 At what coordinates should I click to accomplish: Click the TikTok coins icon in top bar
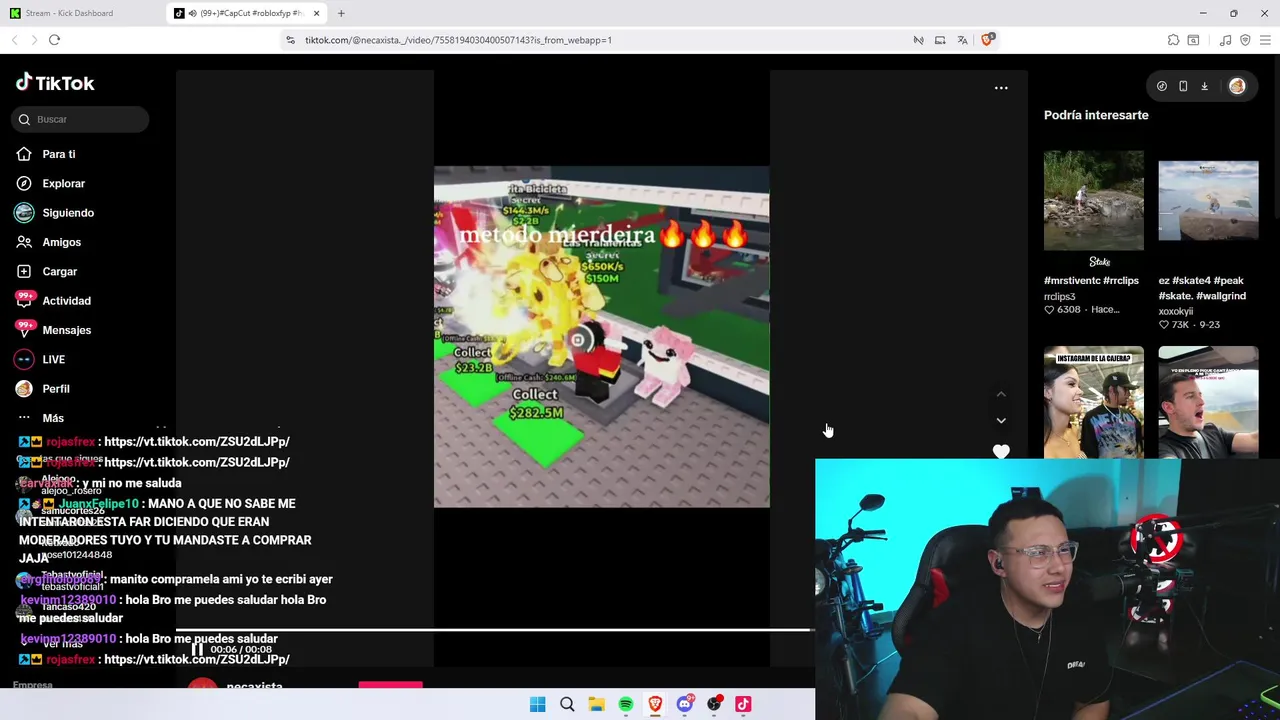coord(1162,86)
